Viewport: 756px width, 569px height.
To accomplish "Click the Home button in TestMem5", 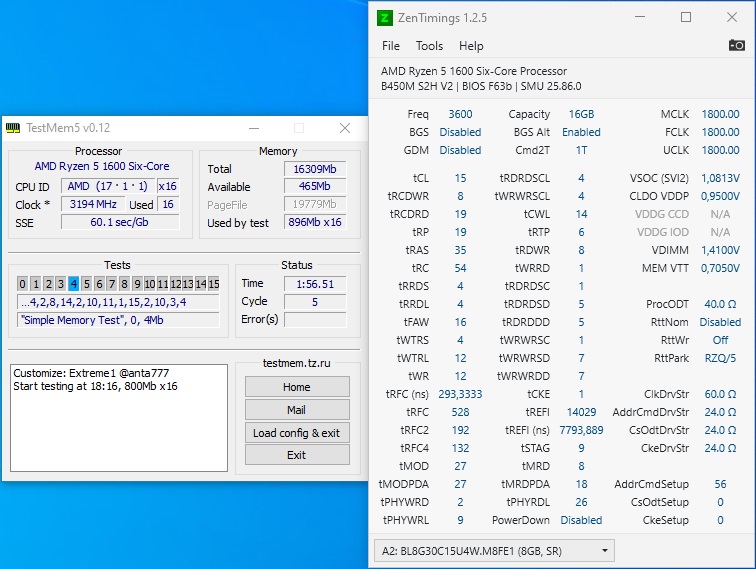I will click(297, 387).
